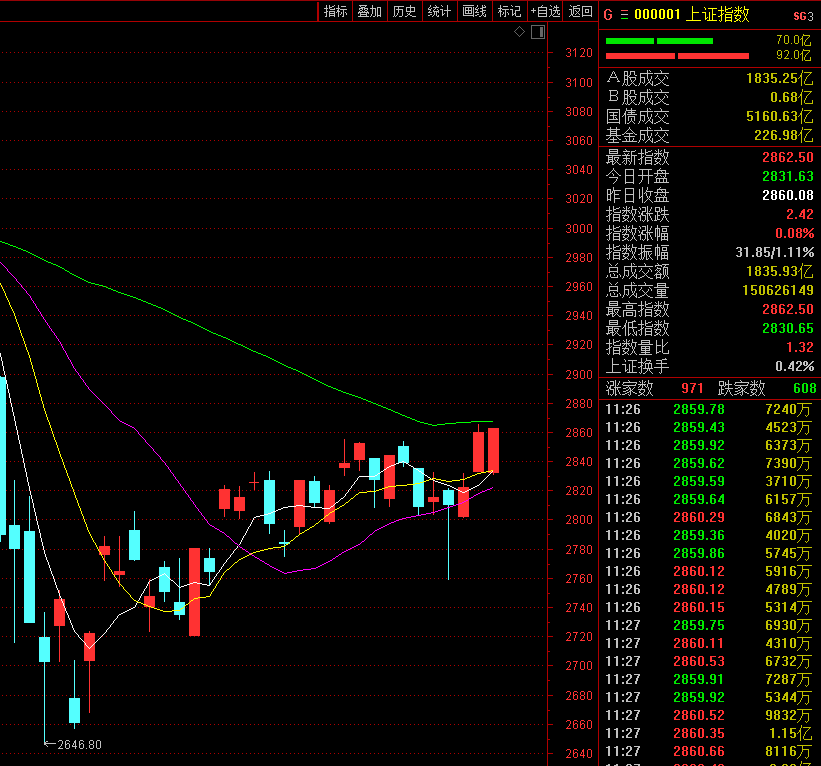Click the 2646.80 low price label
Image resolution: width=821 pixels, height=766 pixels.
(79, 744)
